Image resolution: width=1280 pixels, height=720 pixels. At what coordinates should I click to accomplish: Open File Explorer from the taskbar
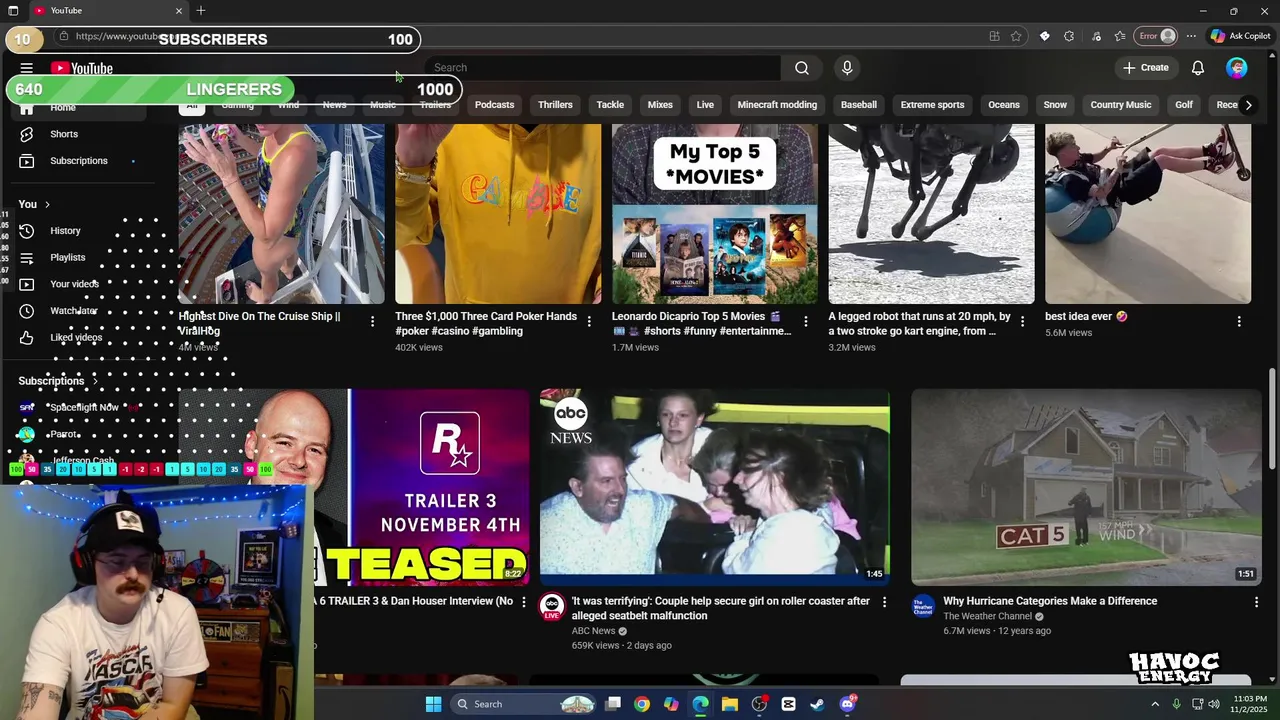[x=730, y=704]
